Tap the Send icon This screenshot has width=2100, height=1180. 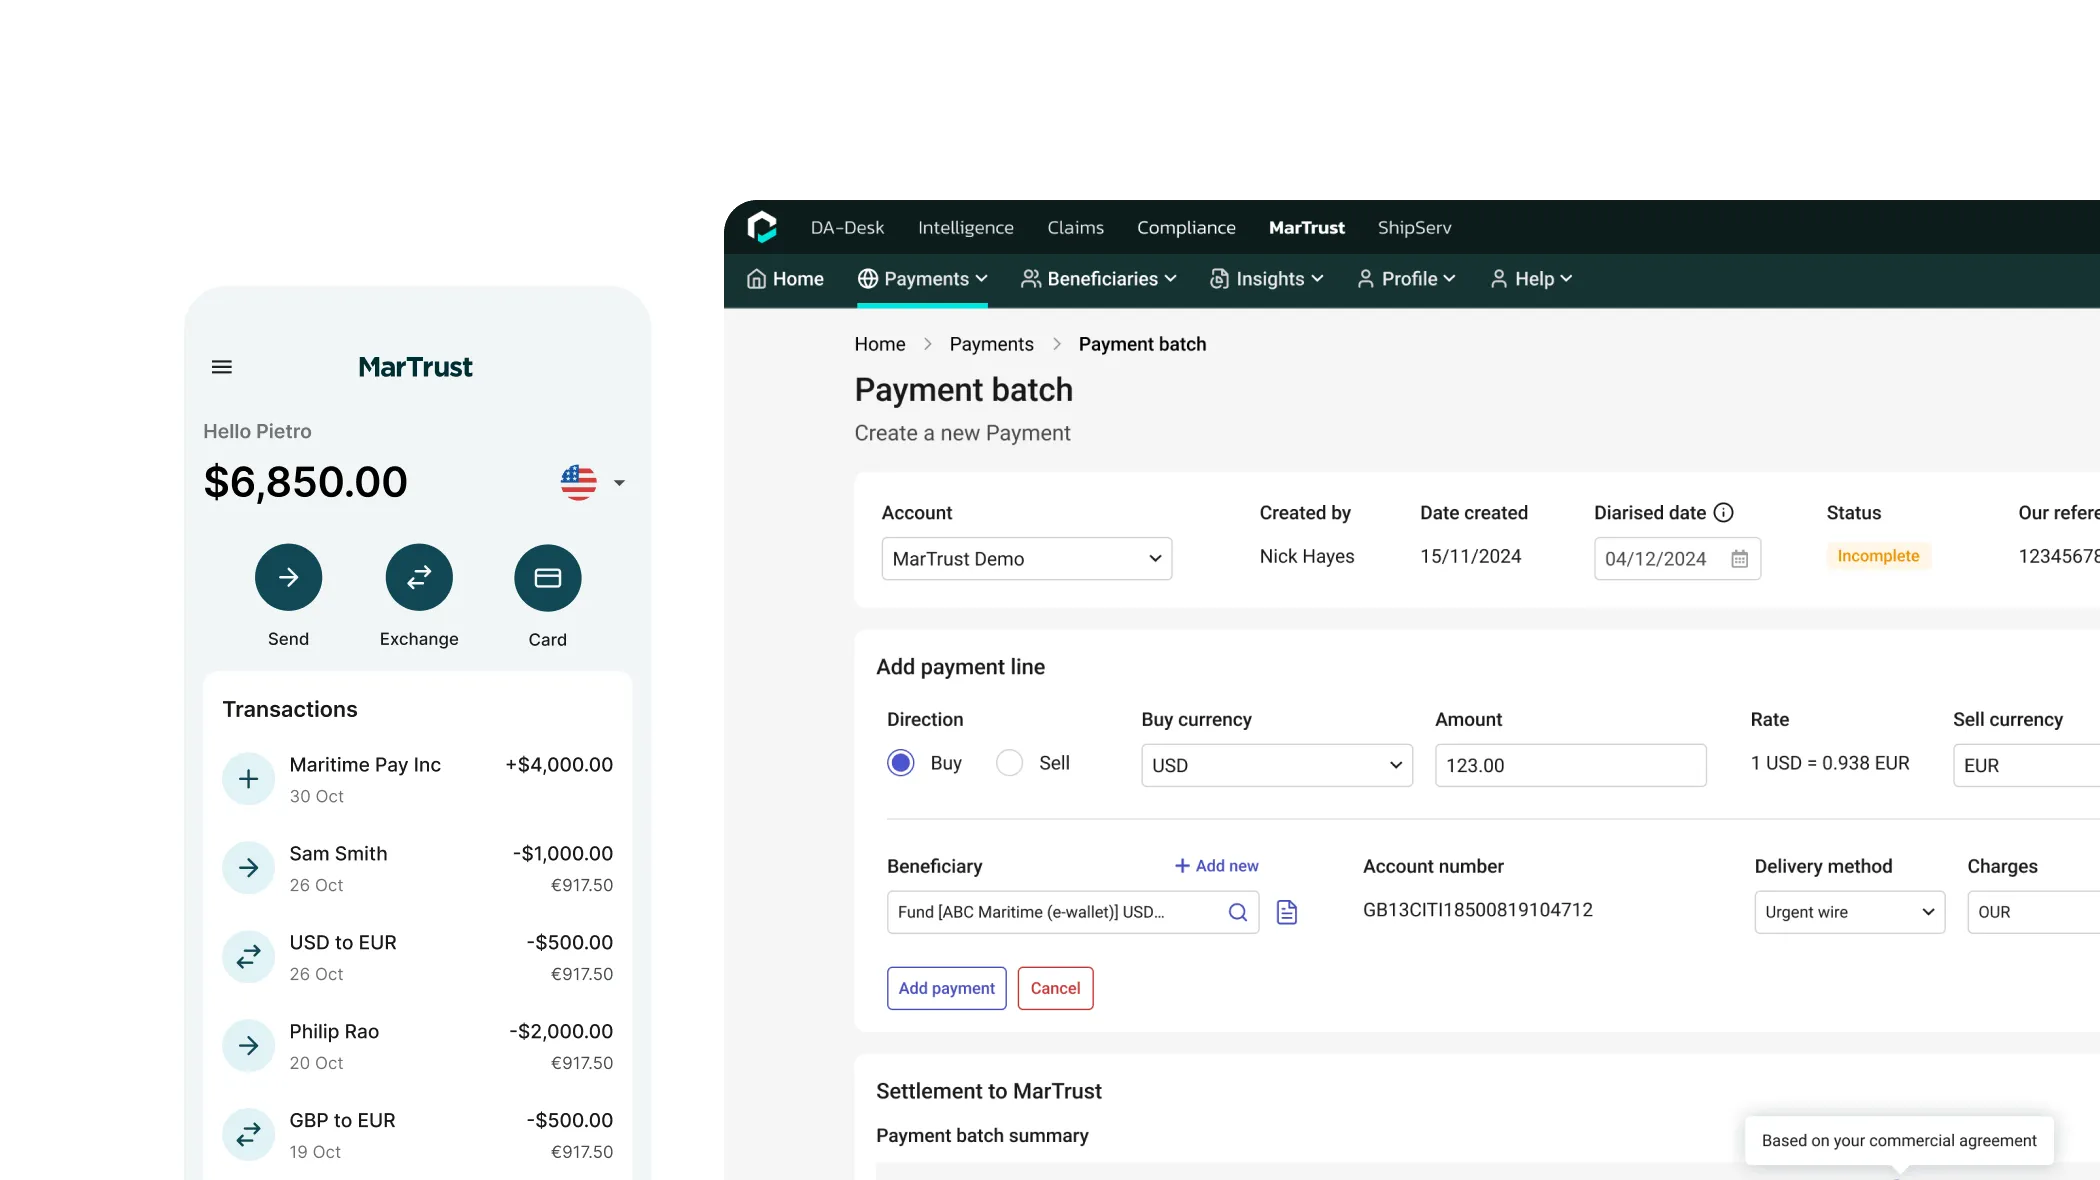click(x=288, y=577)
